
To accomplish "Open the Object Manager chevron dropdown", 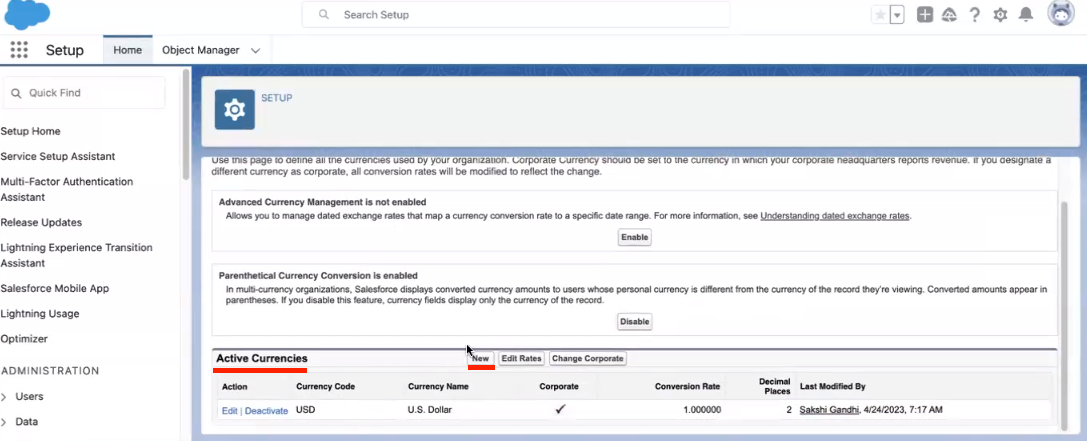I will point(255,51).
